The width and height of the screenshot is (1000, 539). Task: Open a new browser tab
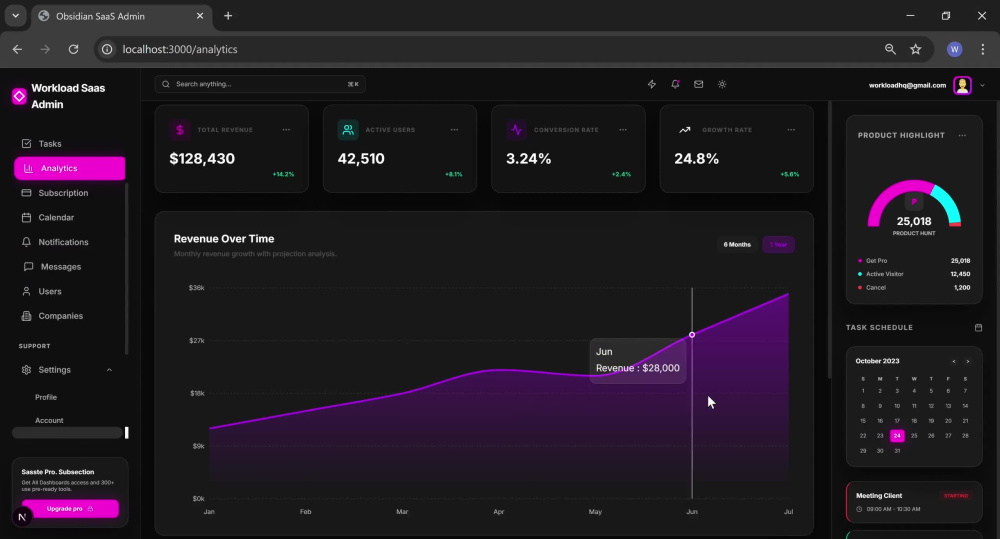pos(228,16)
